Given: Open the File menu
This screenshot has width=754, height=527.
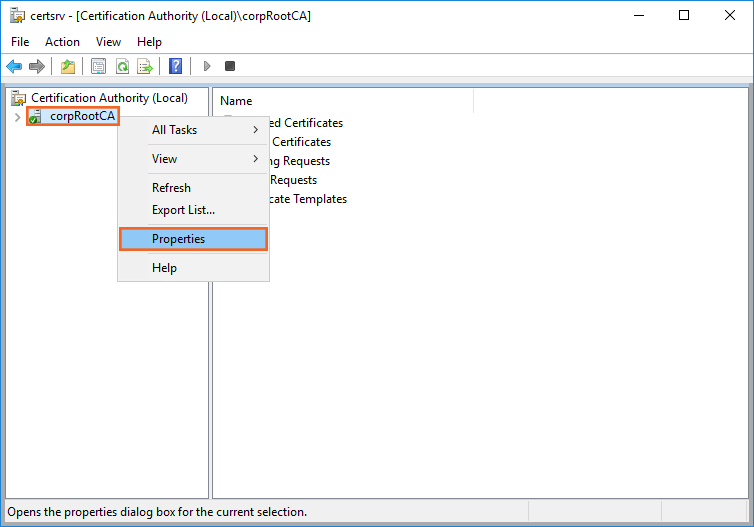Looking at the screenshot, I should (x=20, y=42).
